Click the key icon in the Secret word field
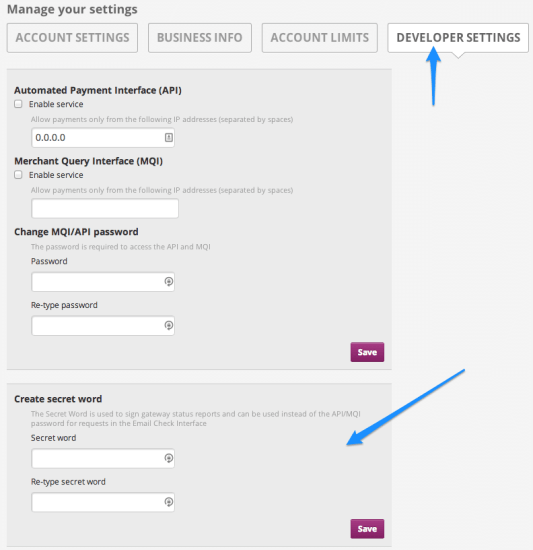This screenshot has width=533, height=550. (169, 458)
